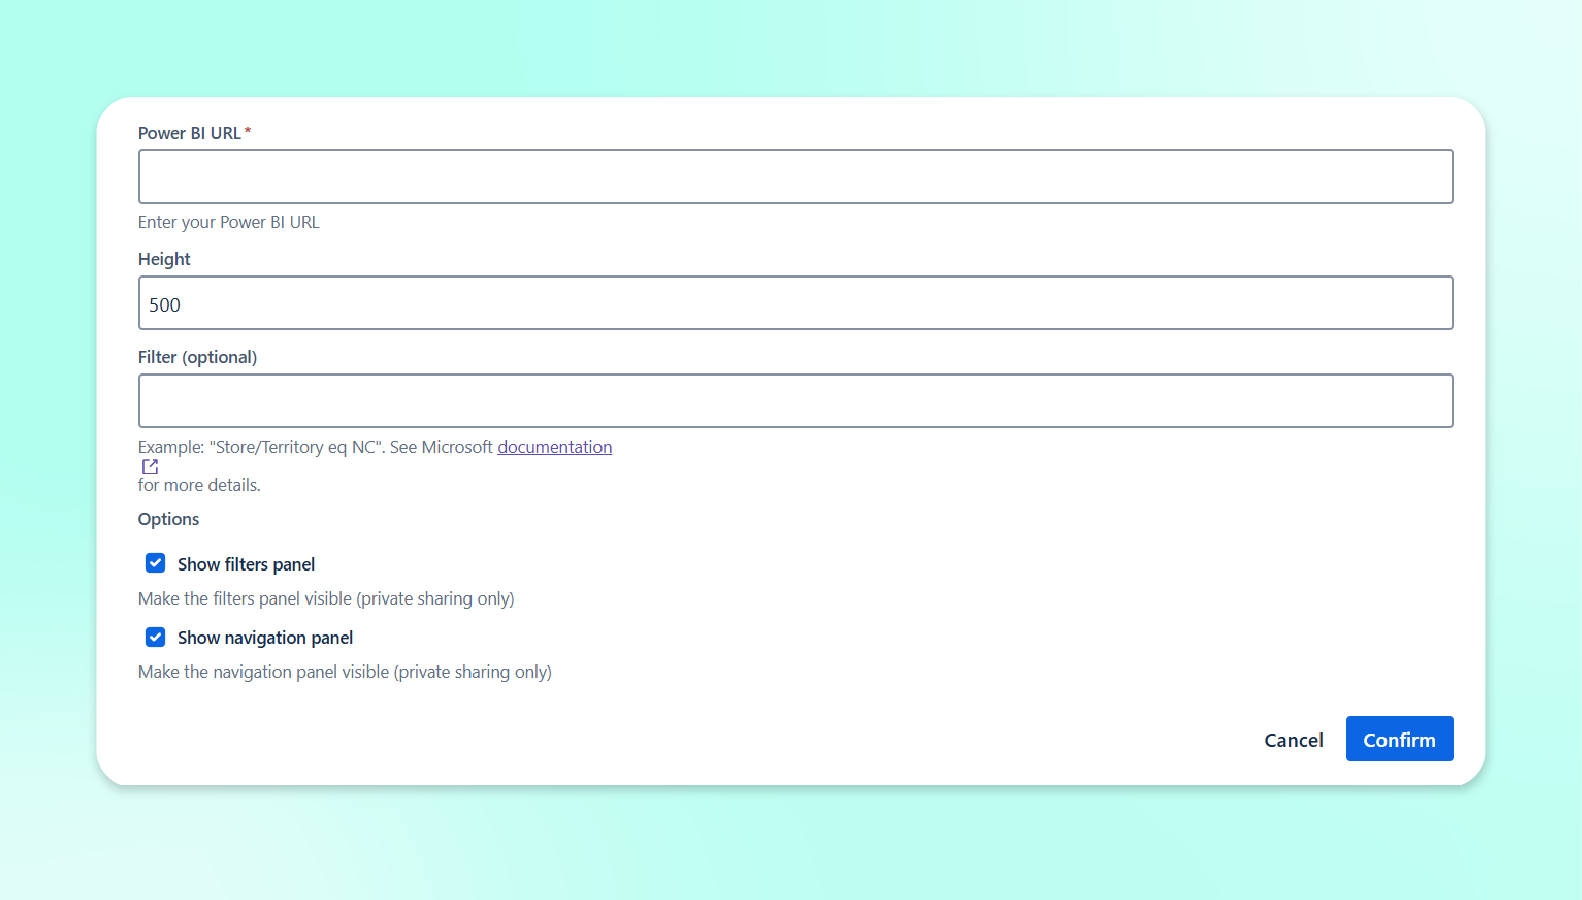Open the Microsoft documentation link

[555, 447]
